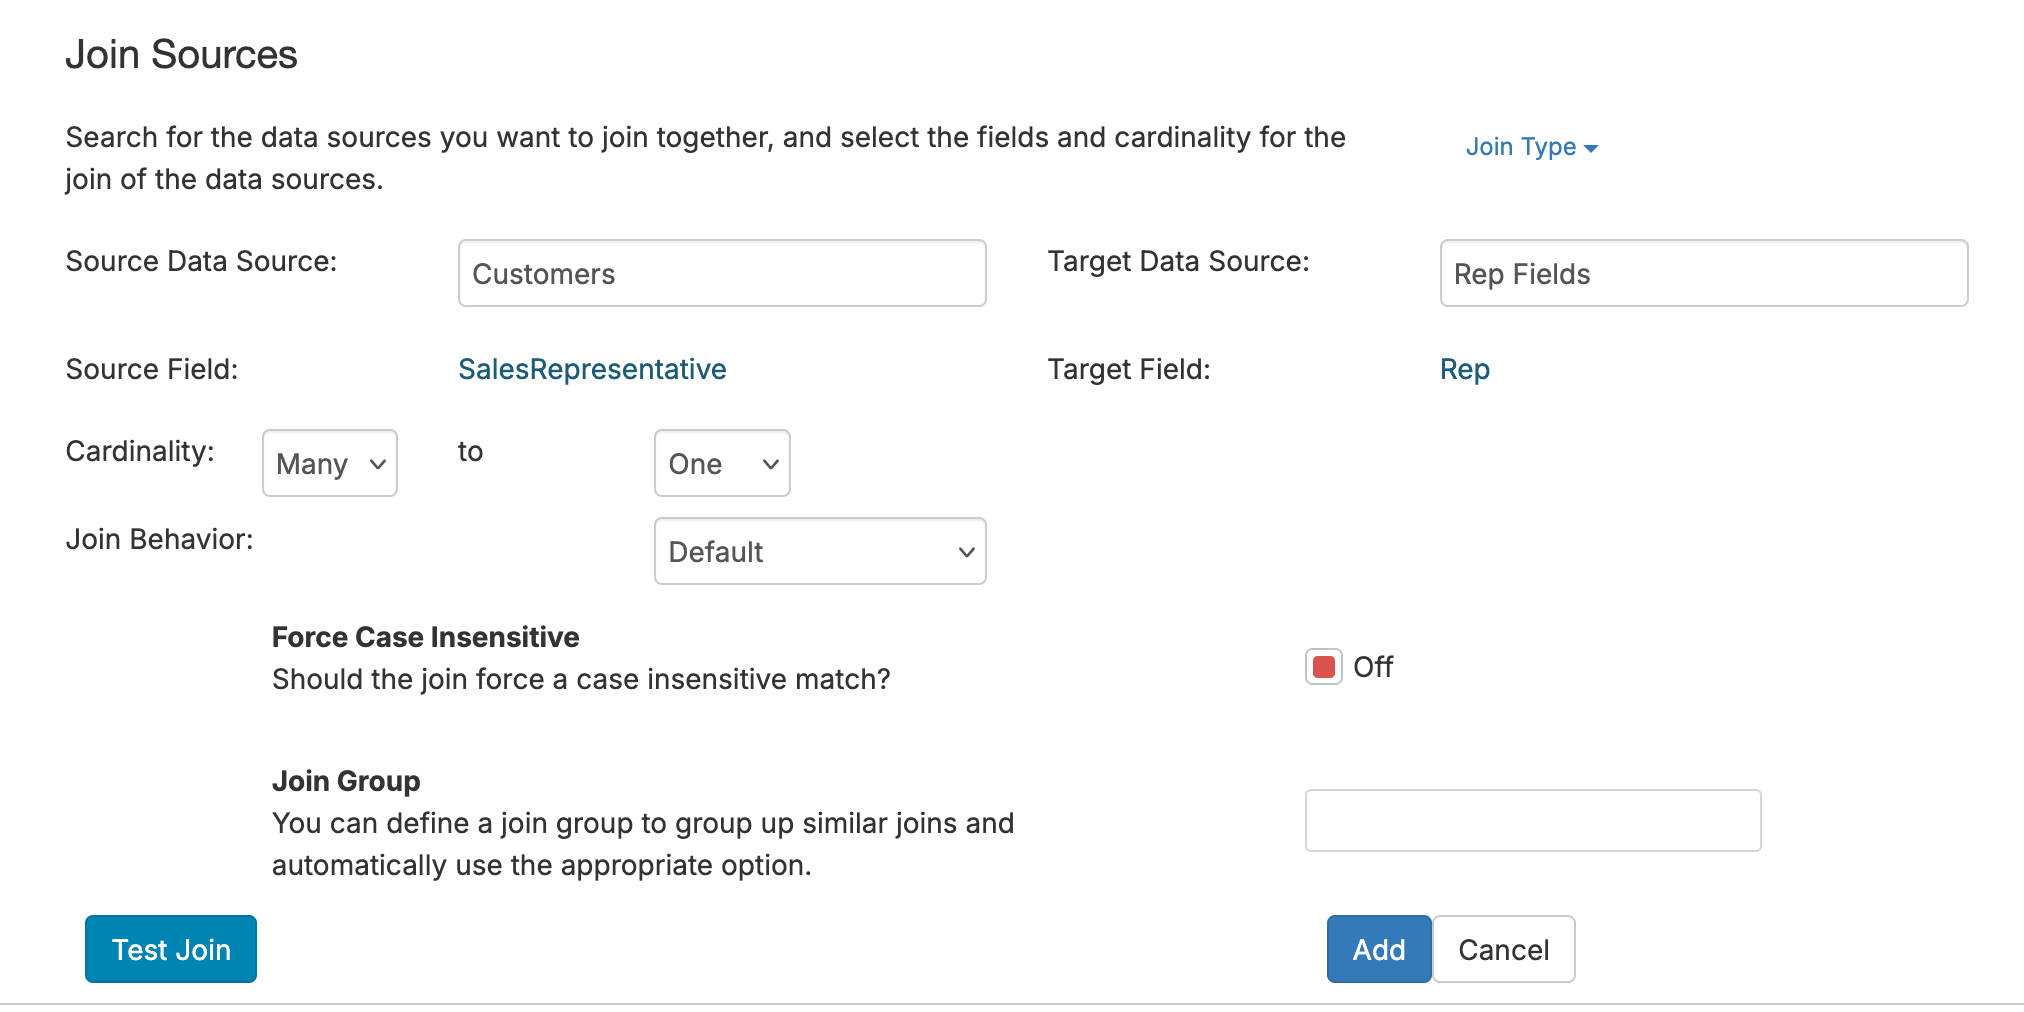Click the chevron arrow in the Many dropdown
Image resolution: width=2024 pixels, height=1012 pixels.
click(x=378, y=464)
